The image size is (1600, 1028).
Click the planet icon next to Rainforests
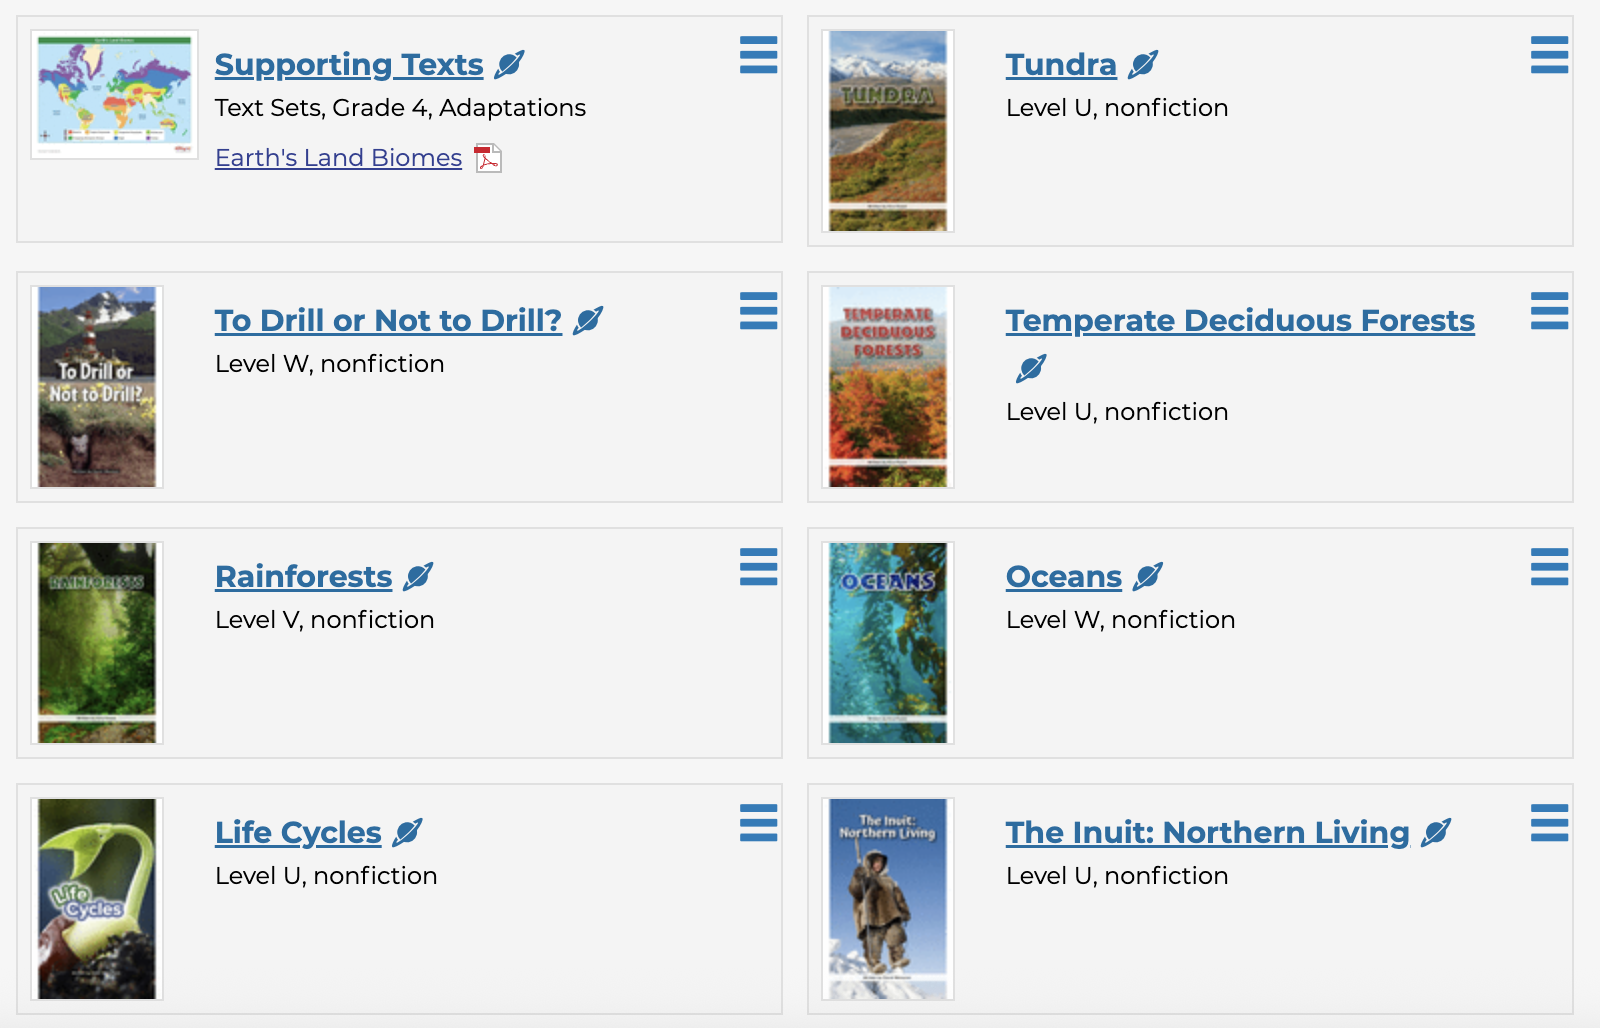tap(418, 576)
